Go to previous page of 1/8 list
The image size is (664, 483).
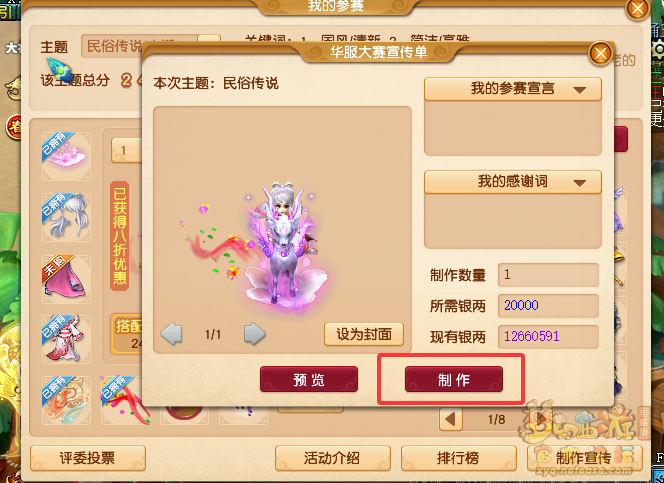pos(451,419)
